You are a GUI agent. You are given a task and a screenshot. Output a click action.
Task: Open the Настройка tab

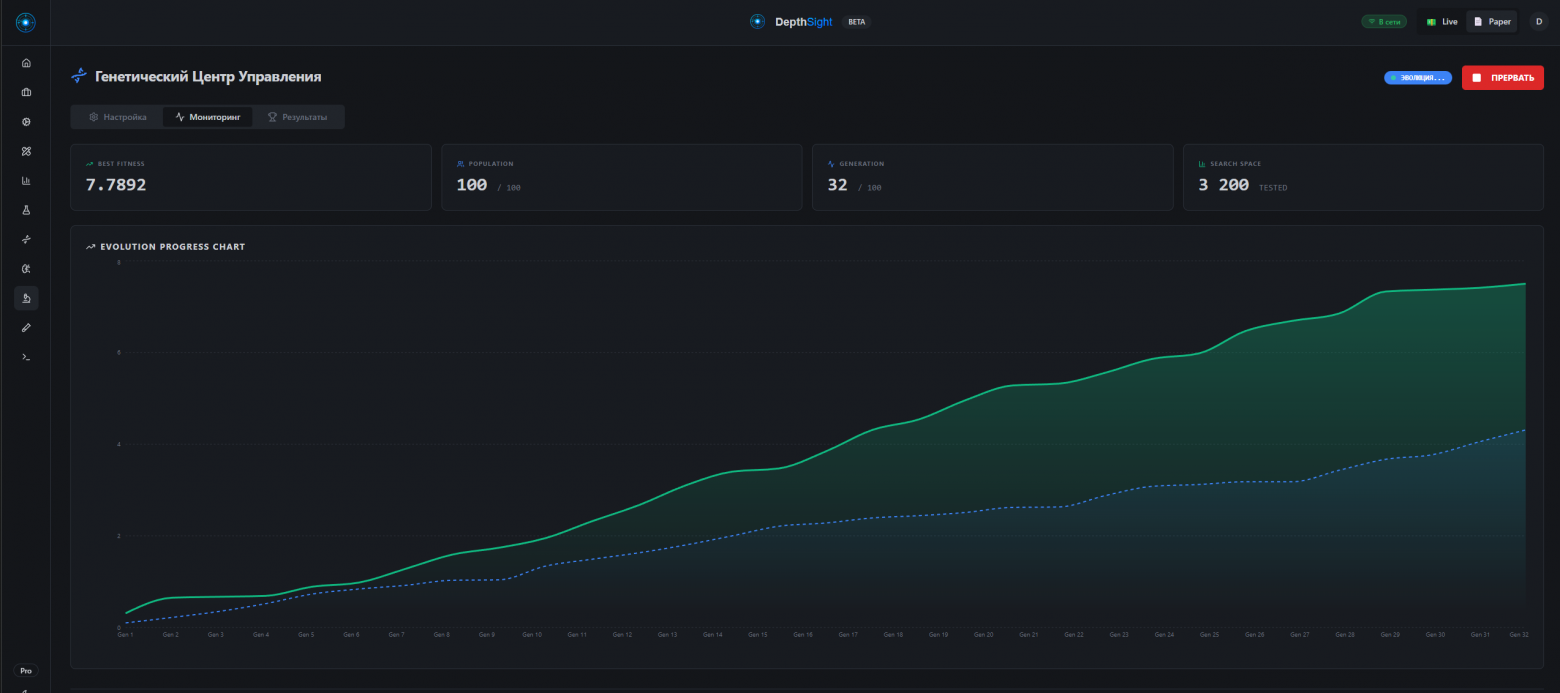pos(118,117)
